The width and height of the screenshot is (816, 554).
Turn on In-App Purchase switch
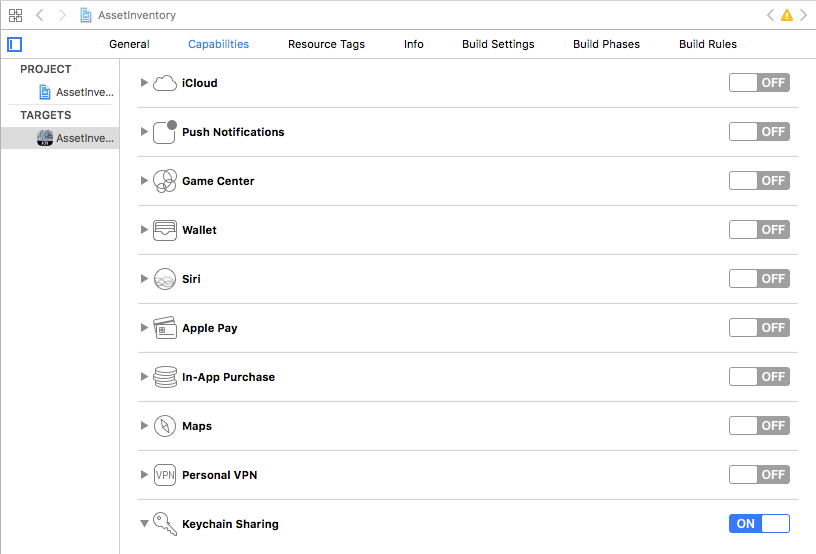pos(759,377)
